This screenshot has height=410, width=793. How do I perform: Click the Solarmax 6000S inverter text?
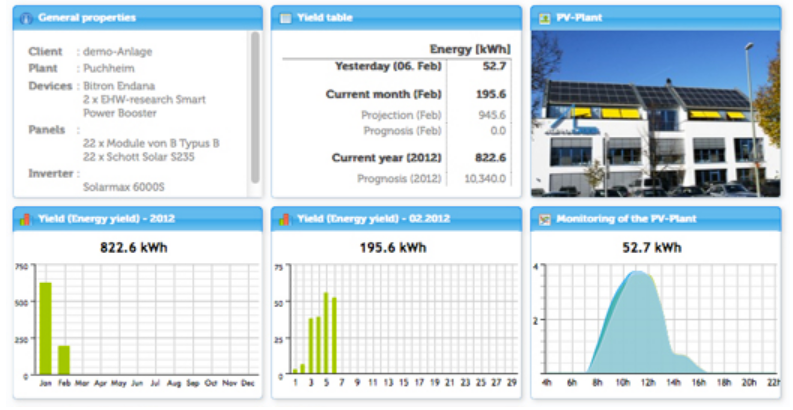123,188
